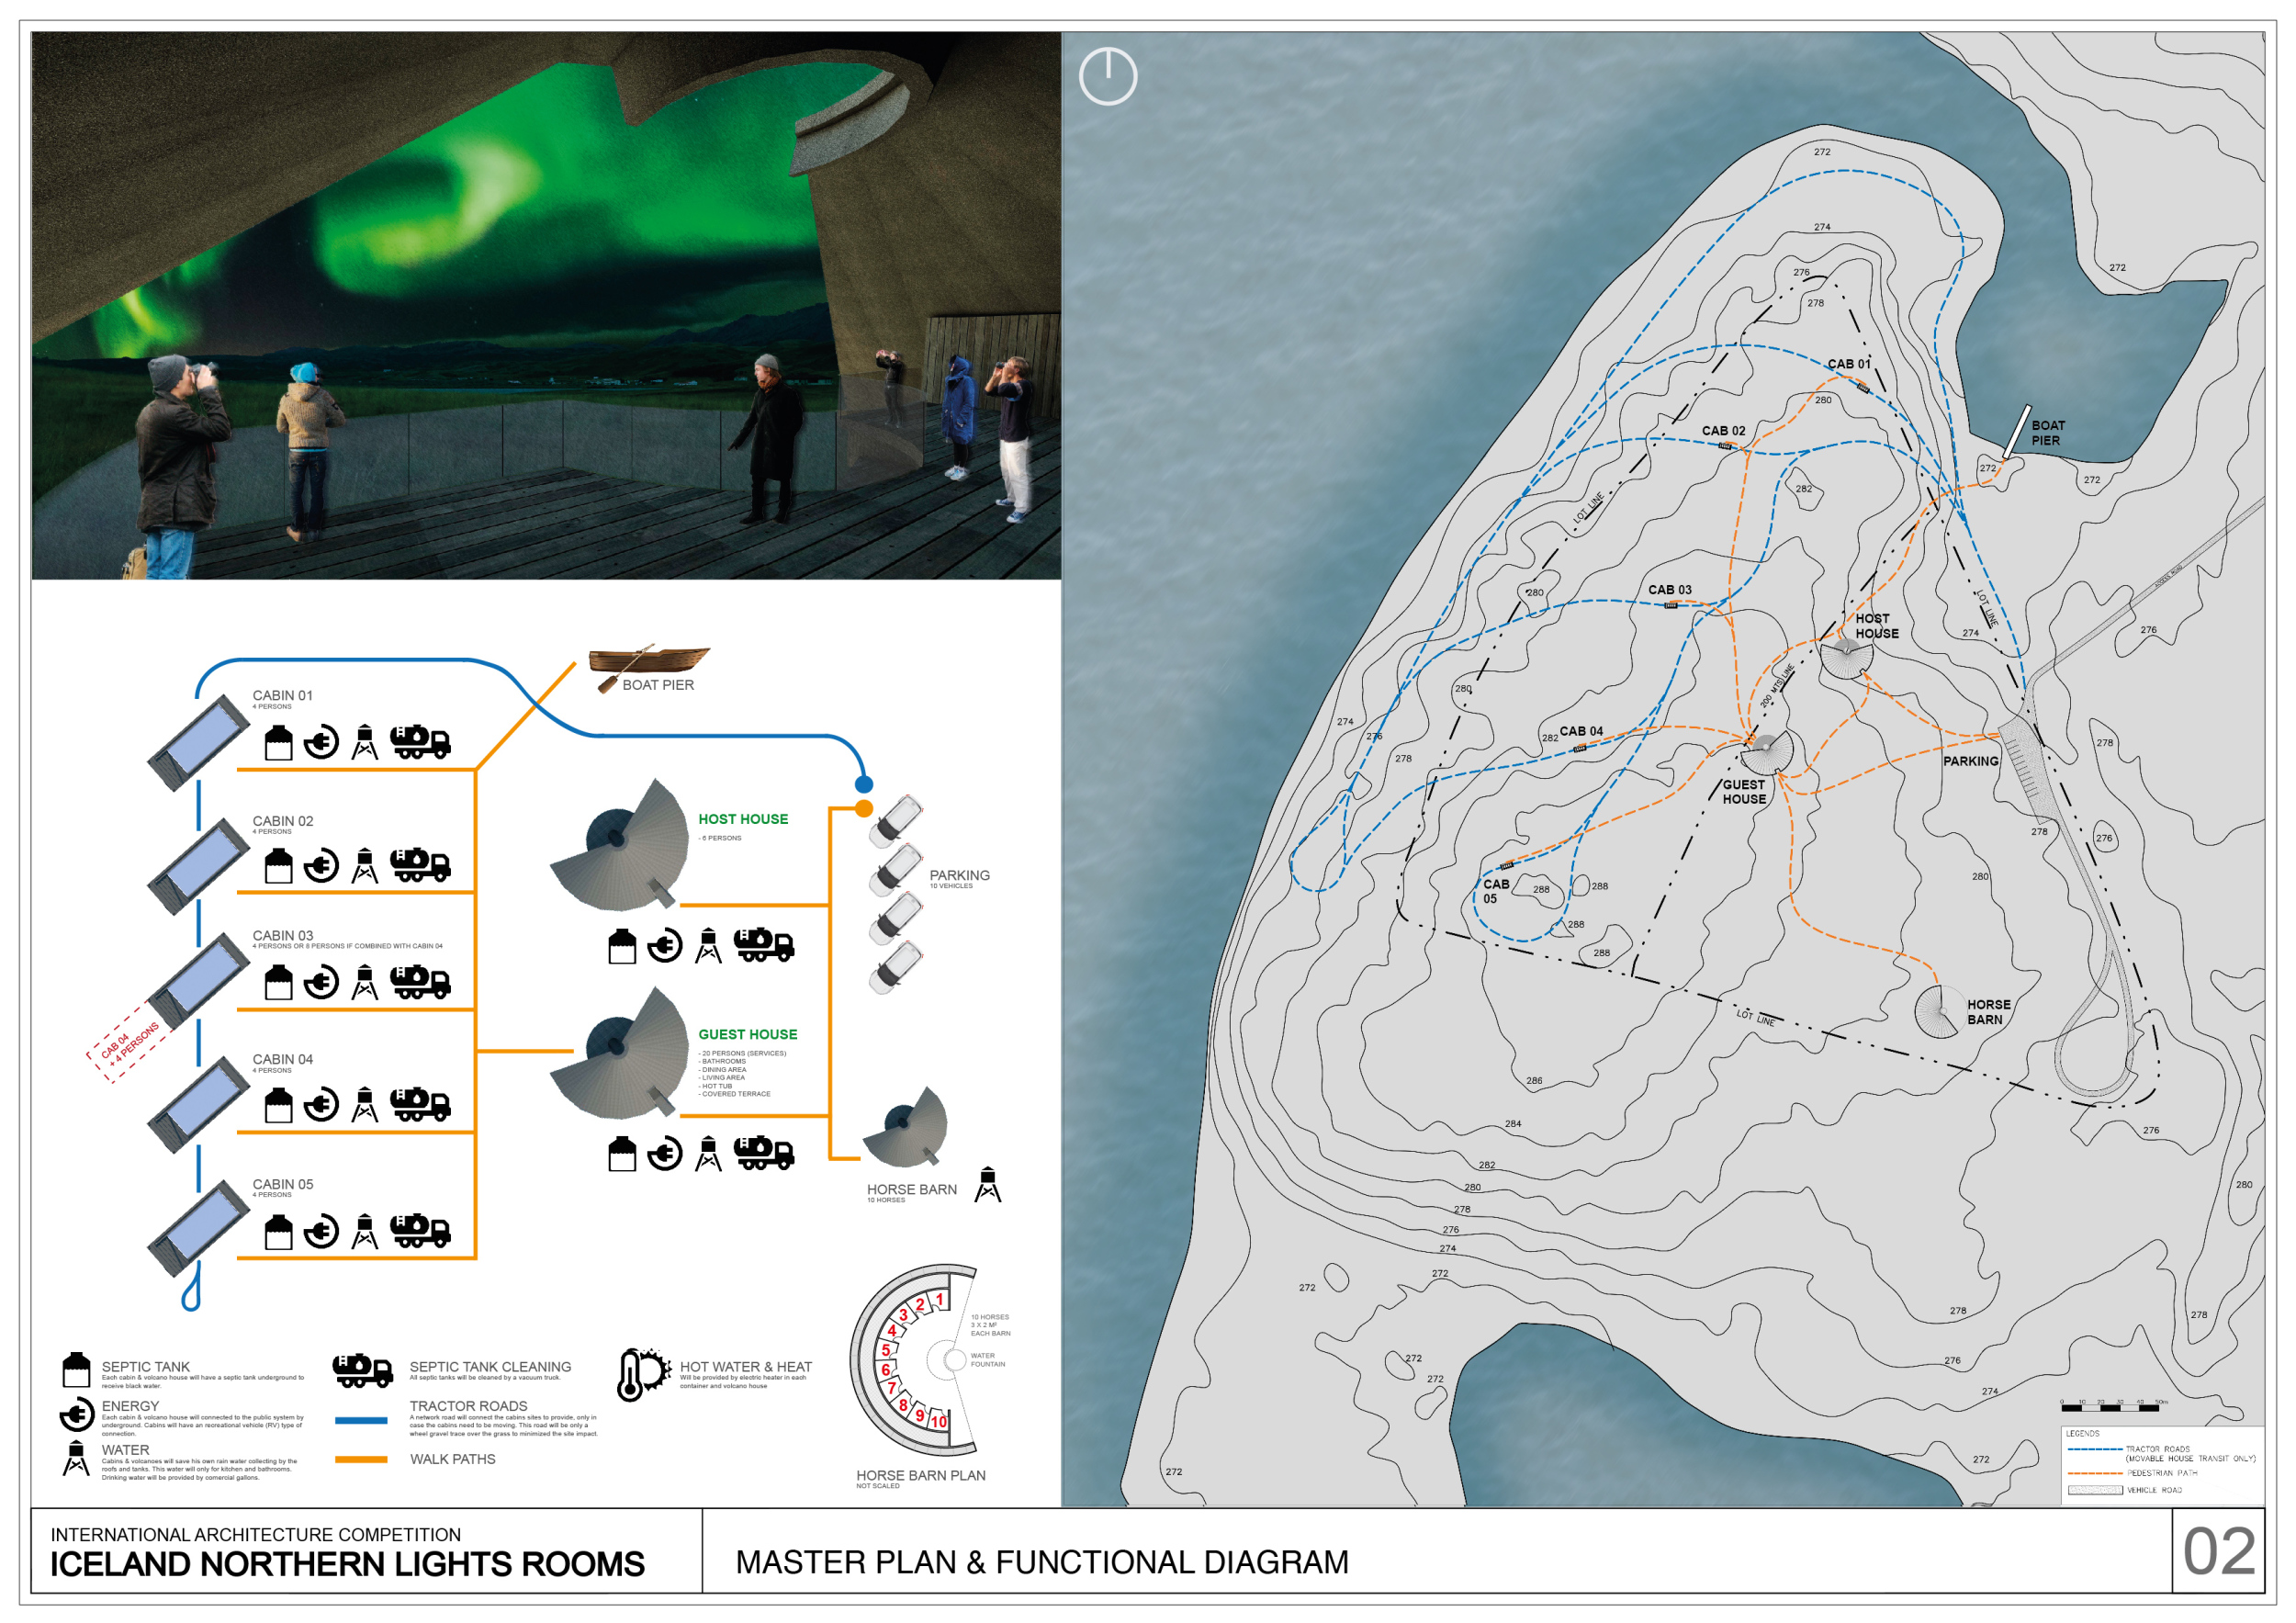Select the scale bar above the map legend

pyautogui.click(x=2114, y=1406)
